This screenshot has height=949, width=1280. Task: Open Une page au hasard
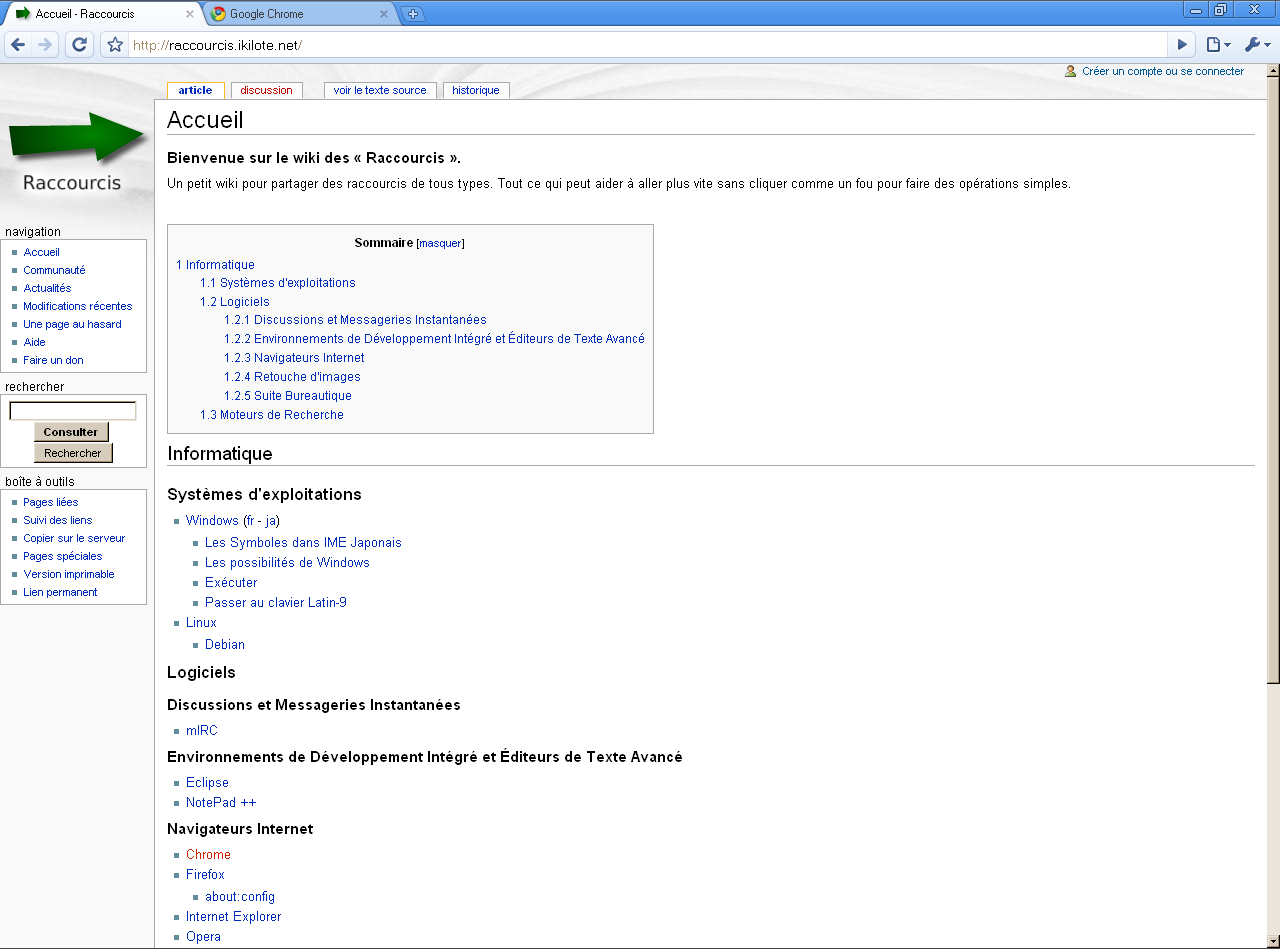pos(72,324)
